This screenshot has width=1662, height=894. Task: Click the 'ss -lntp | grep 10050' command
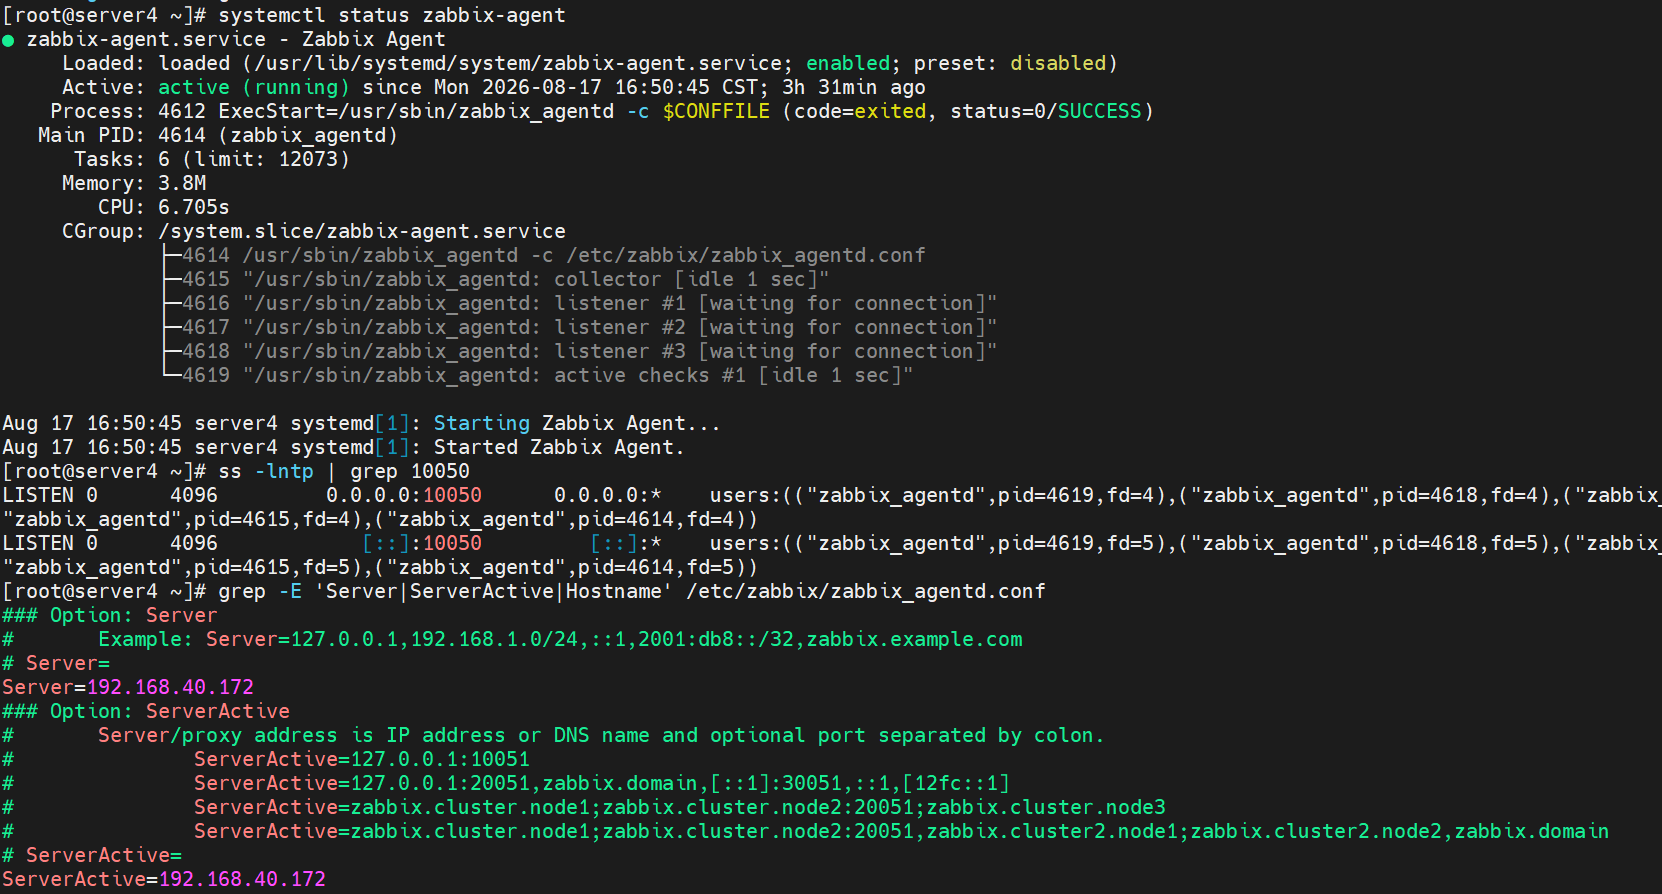coord(344,471)
